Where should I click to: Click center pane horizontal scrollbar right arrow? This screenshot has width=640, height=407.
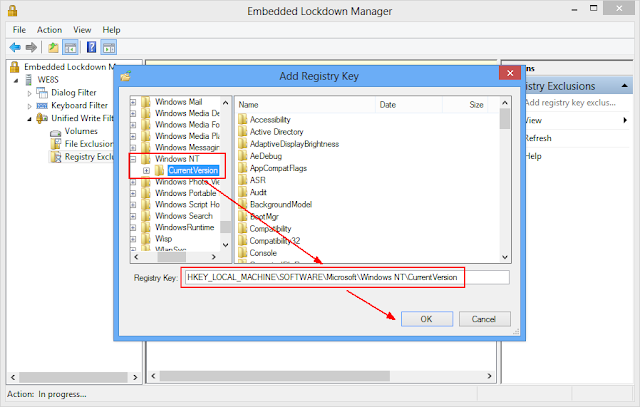489,376
